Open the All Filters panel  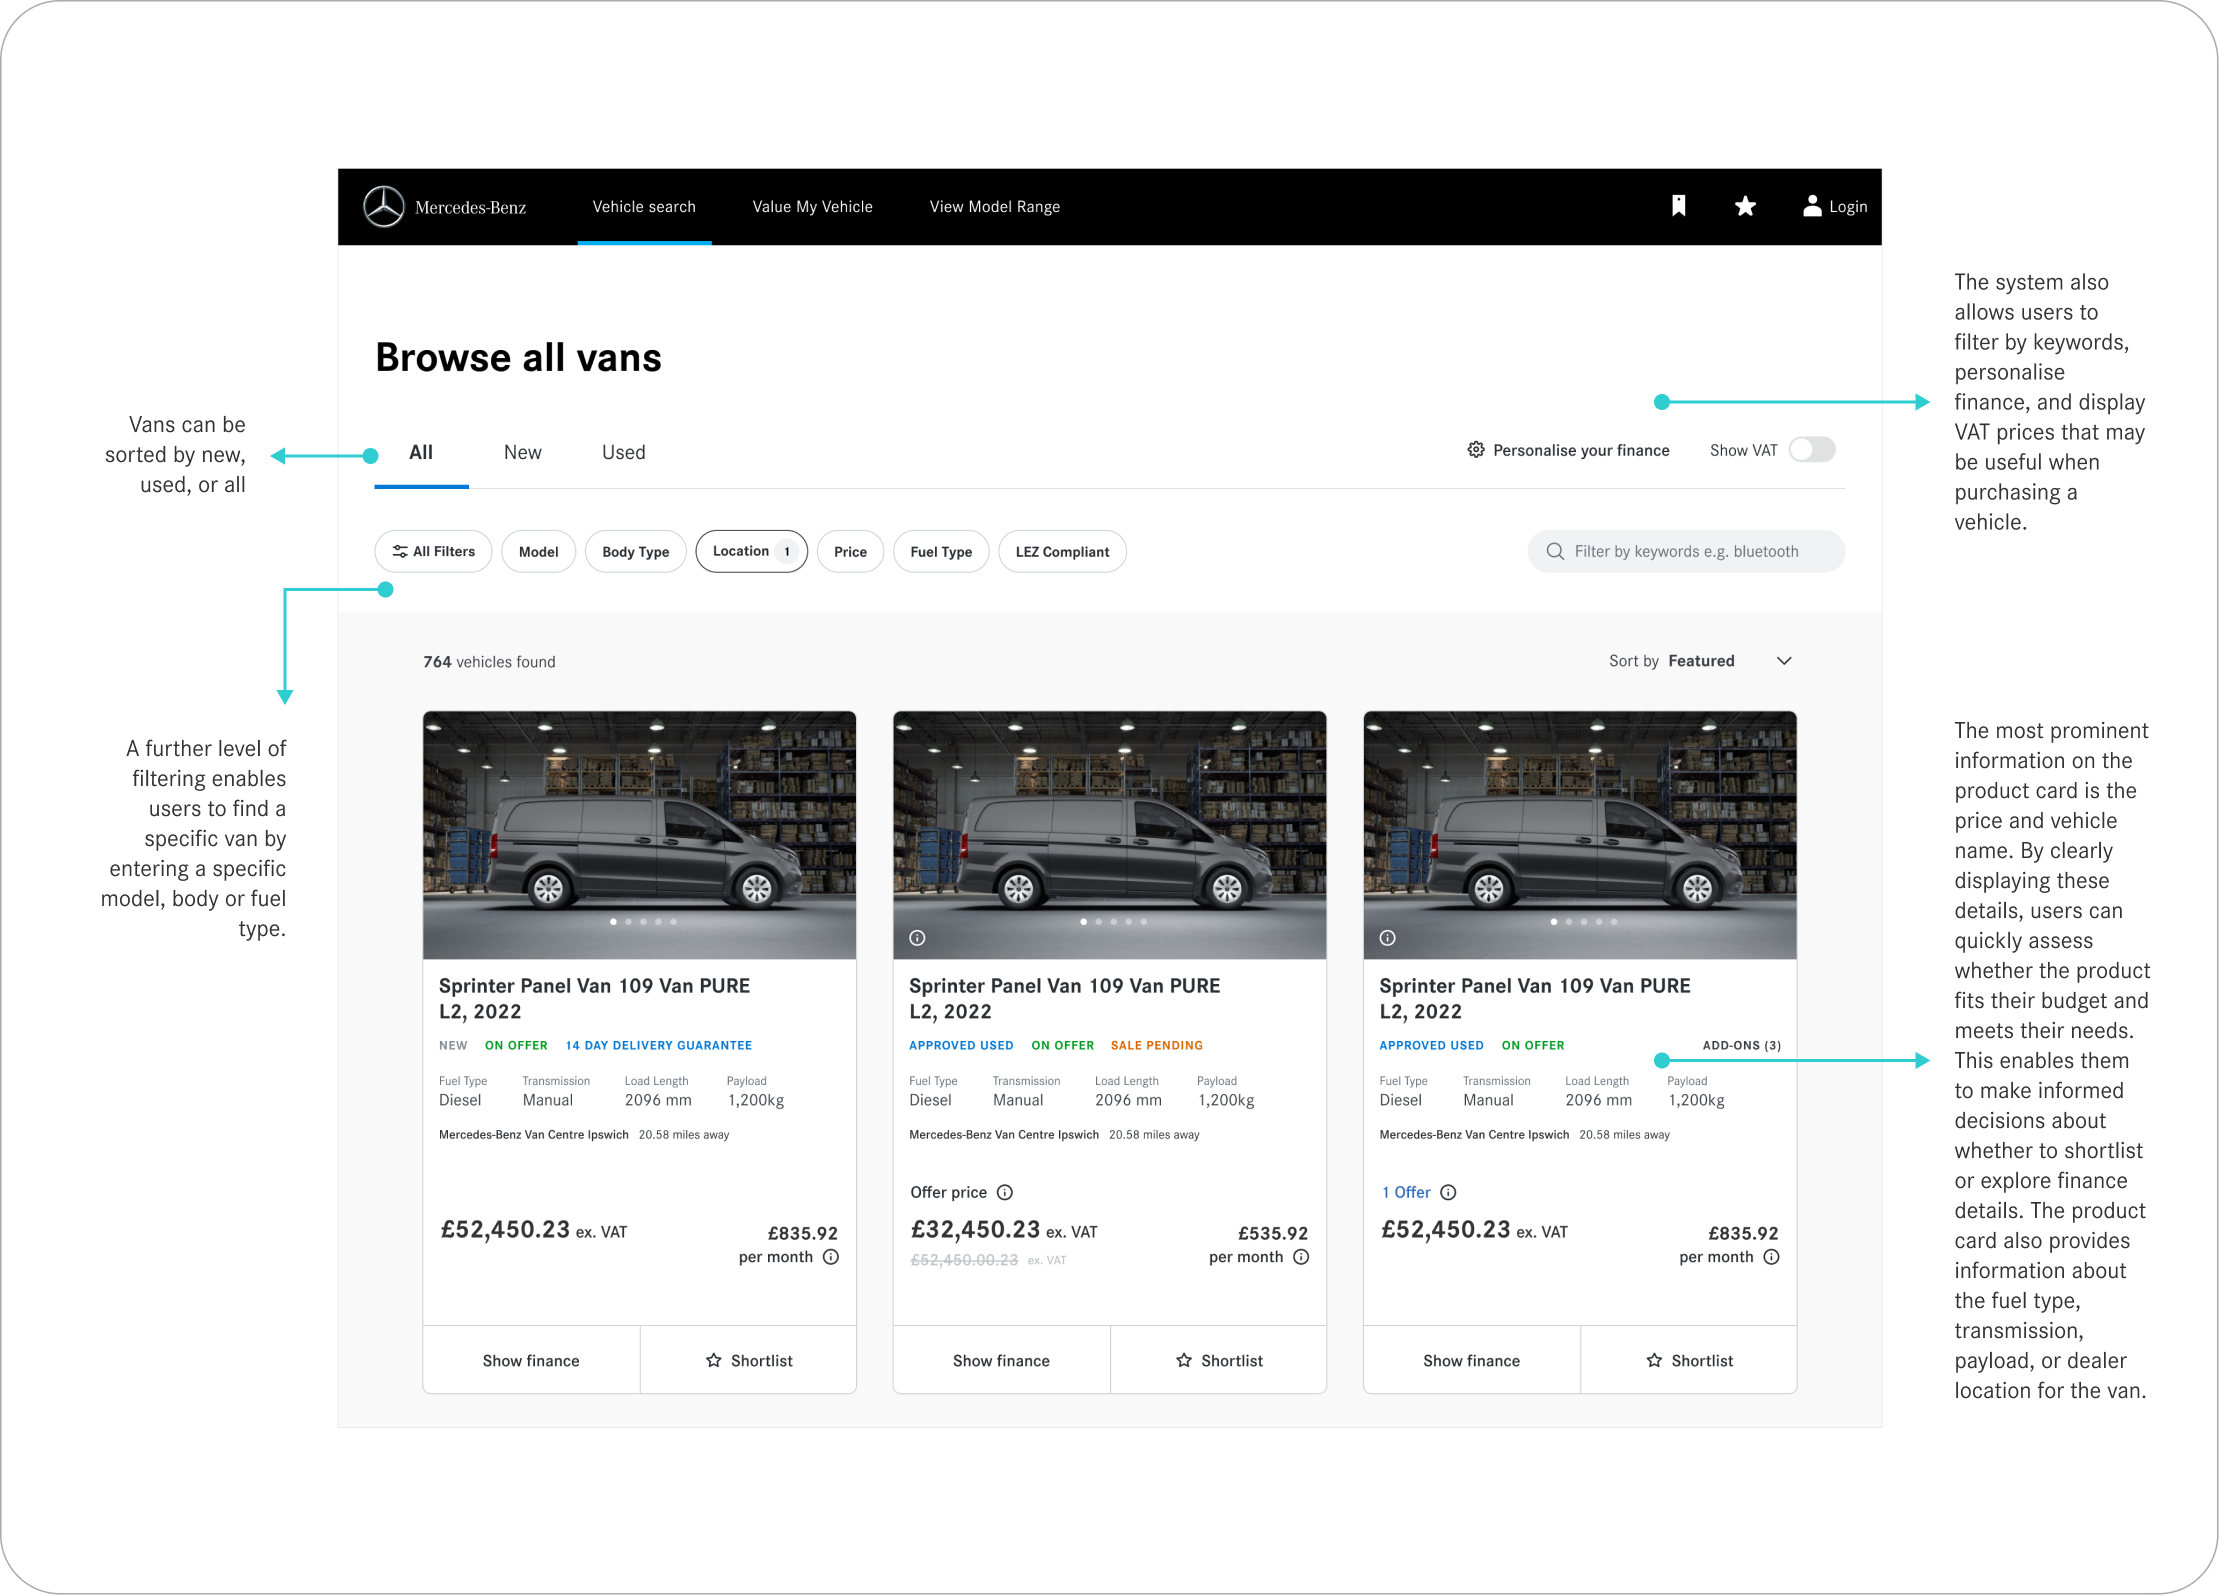[x=433, y=551]
